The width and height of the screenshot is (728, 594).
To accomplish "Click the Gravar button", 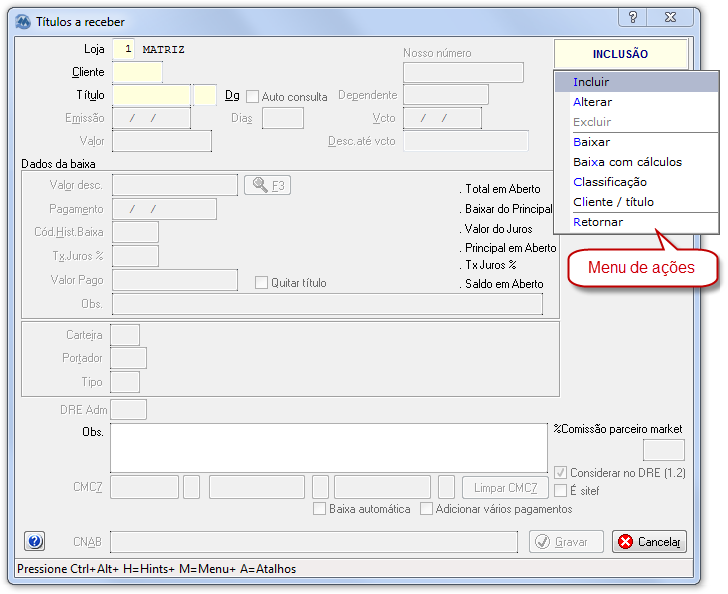I will click(x=566, y=542).
